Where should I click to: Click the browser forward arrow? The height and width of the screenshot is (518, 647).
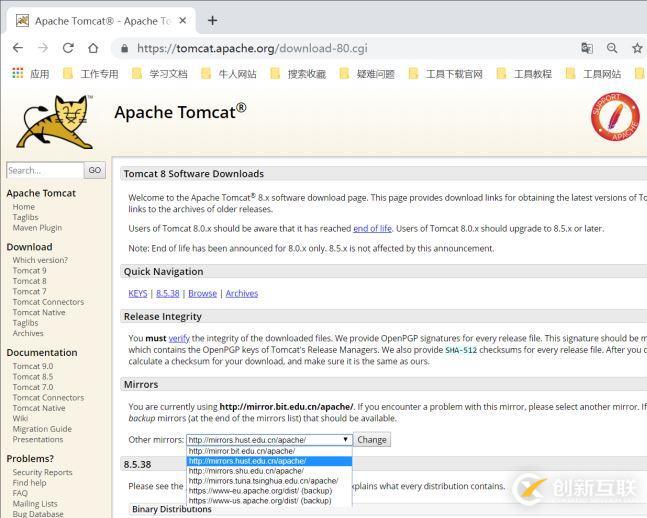tap(43, 48)
